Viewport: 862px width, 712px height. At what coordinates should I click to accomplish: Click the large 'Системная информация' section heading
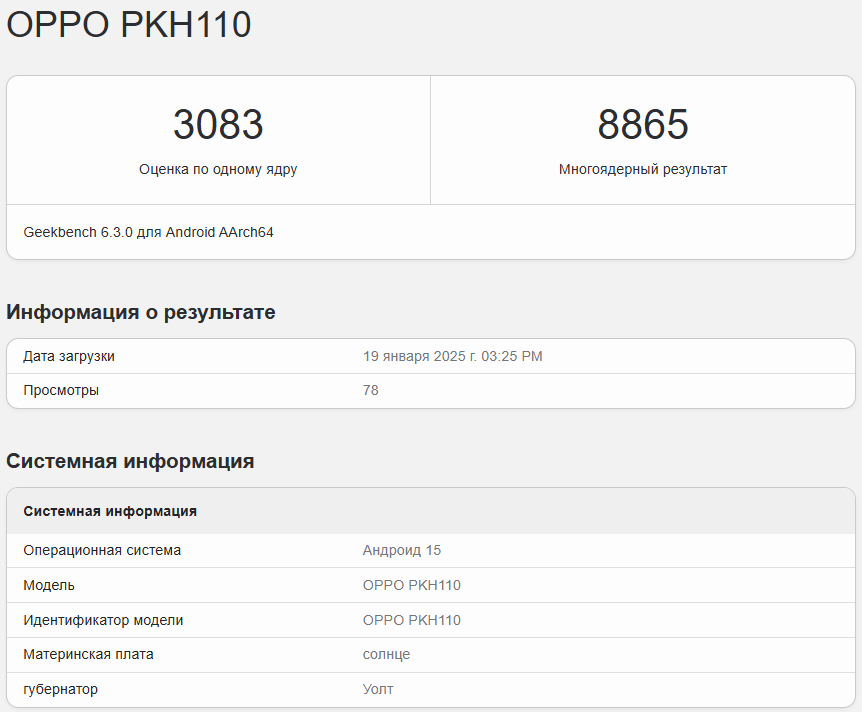click(130, 461)
